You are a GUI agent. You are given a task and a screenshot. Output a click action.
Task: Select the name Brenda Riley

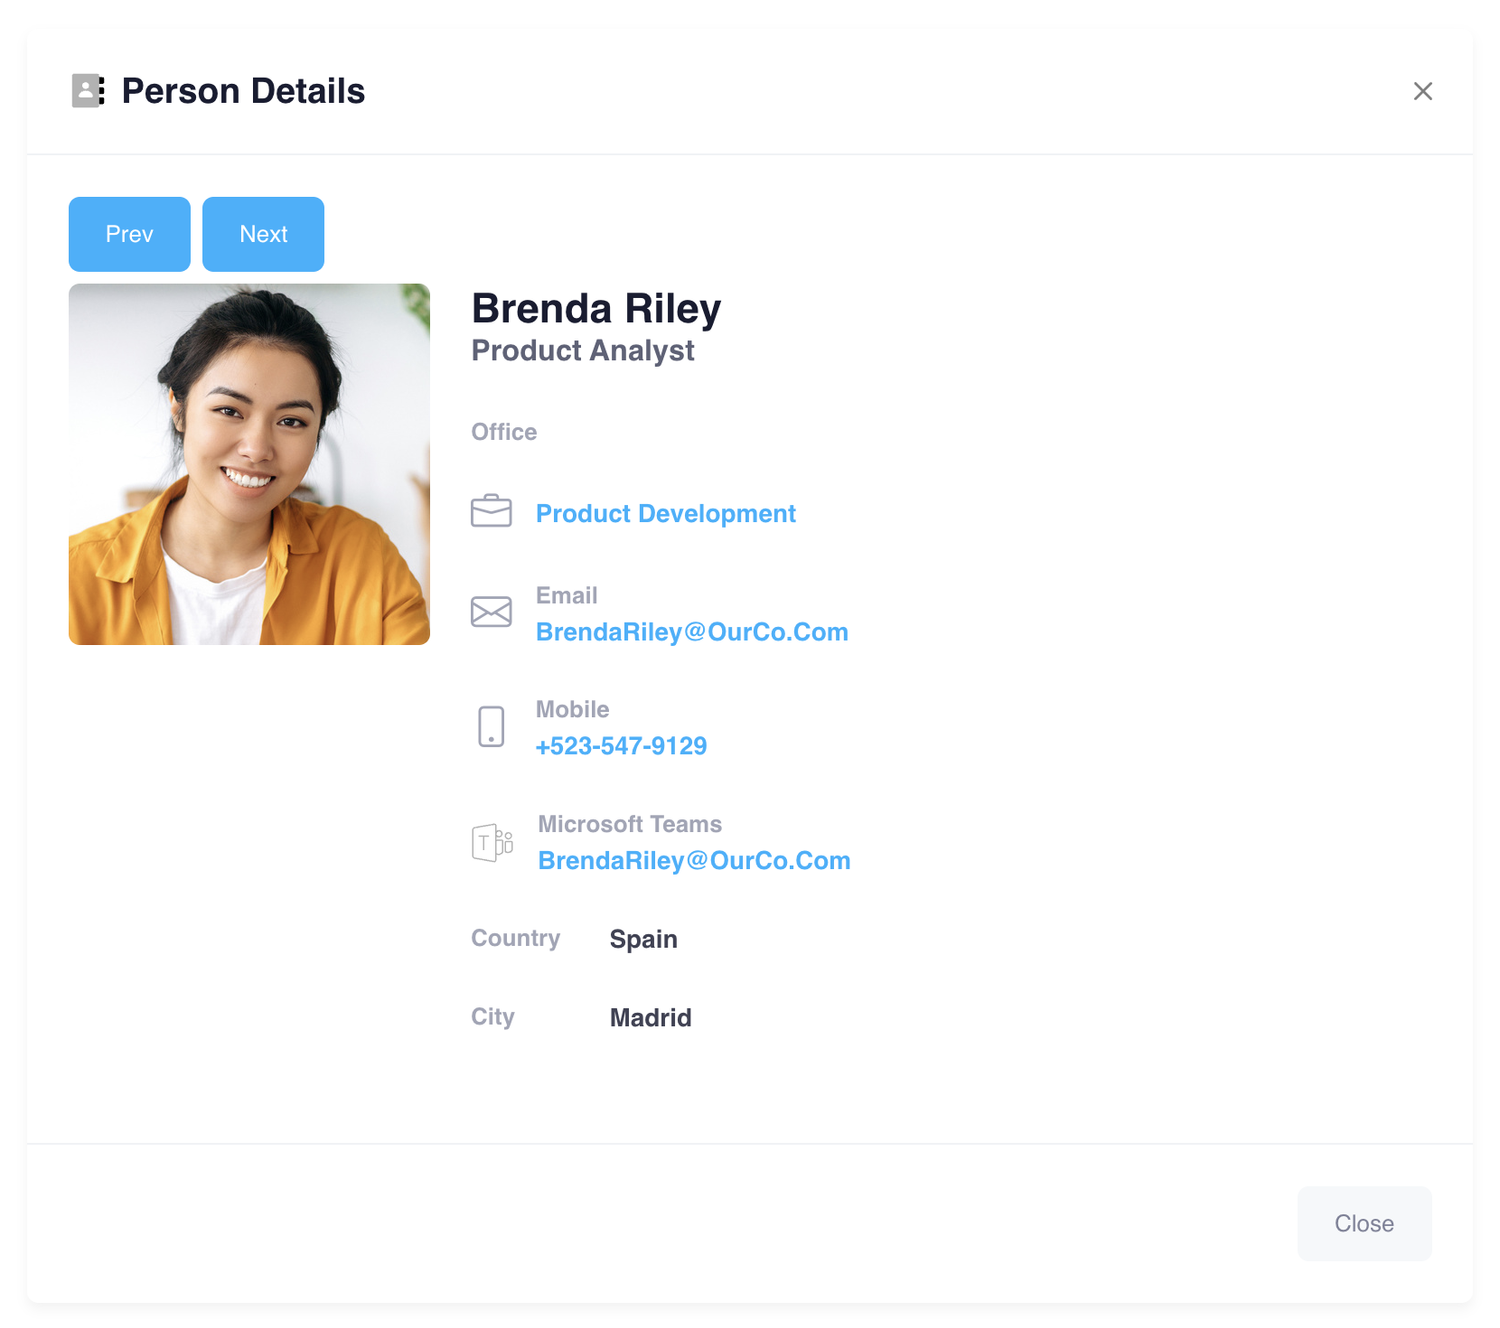(x=596, y=308)
